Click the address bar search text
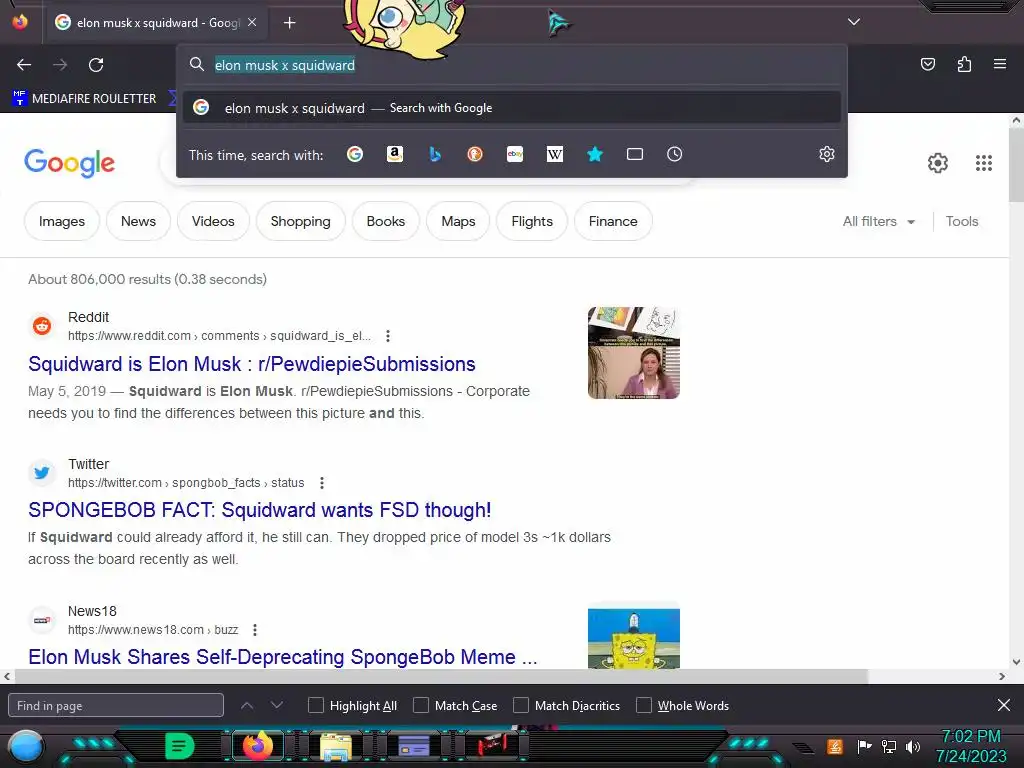 click(285, 65)
